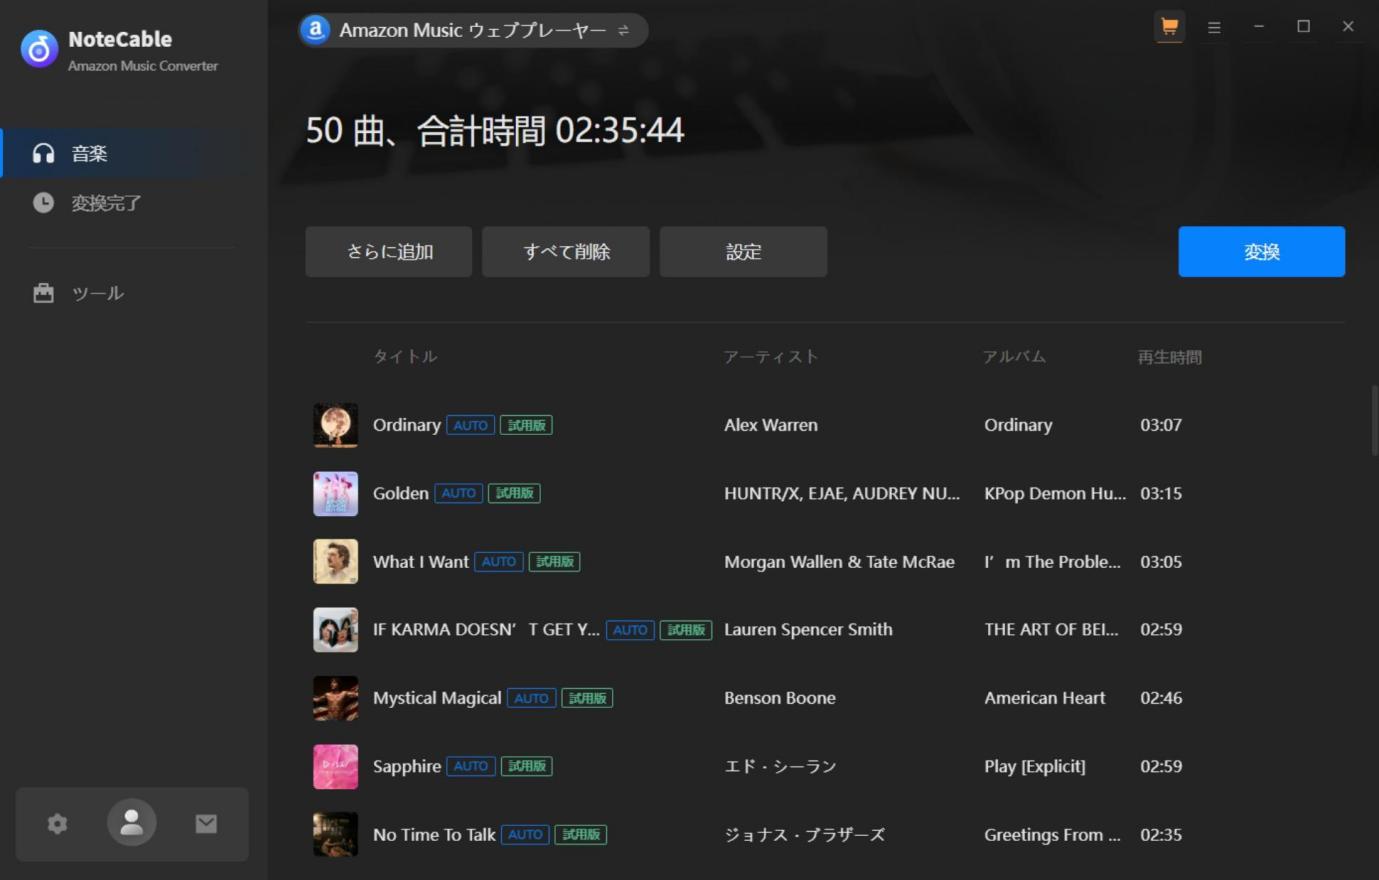This screenshot has height=880, width=1379.
Task: Click the Ordinary album thumbnail
Action: pyautogui.click(x=336, y=425)
